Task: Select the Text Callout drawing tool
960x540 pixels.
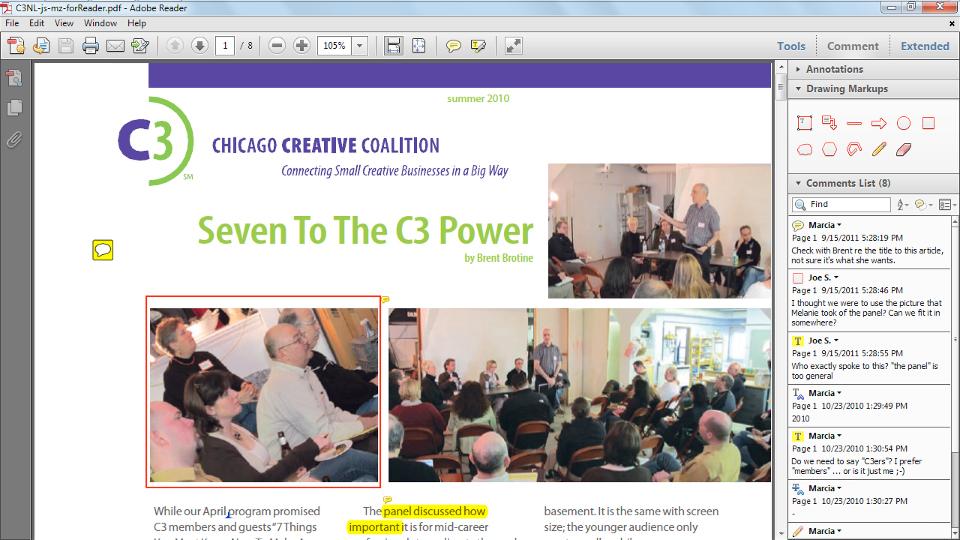Action: pos(830,123)
